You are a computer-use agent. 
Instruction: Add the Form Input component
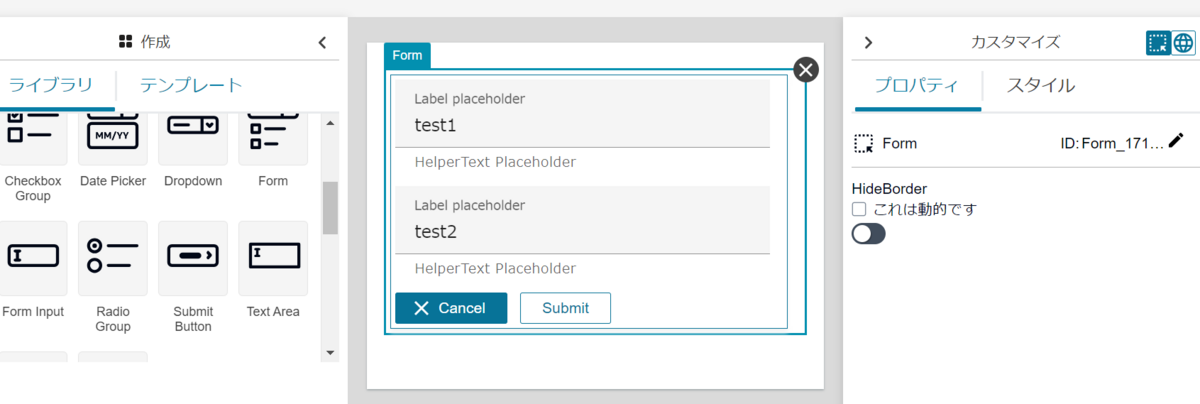click(x=33, y=258)
